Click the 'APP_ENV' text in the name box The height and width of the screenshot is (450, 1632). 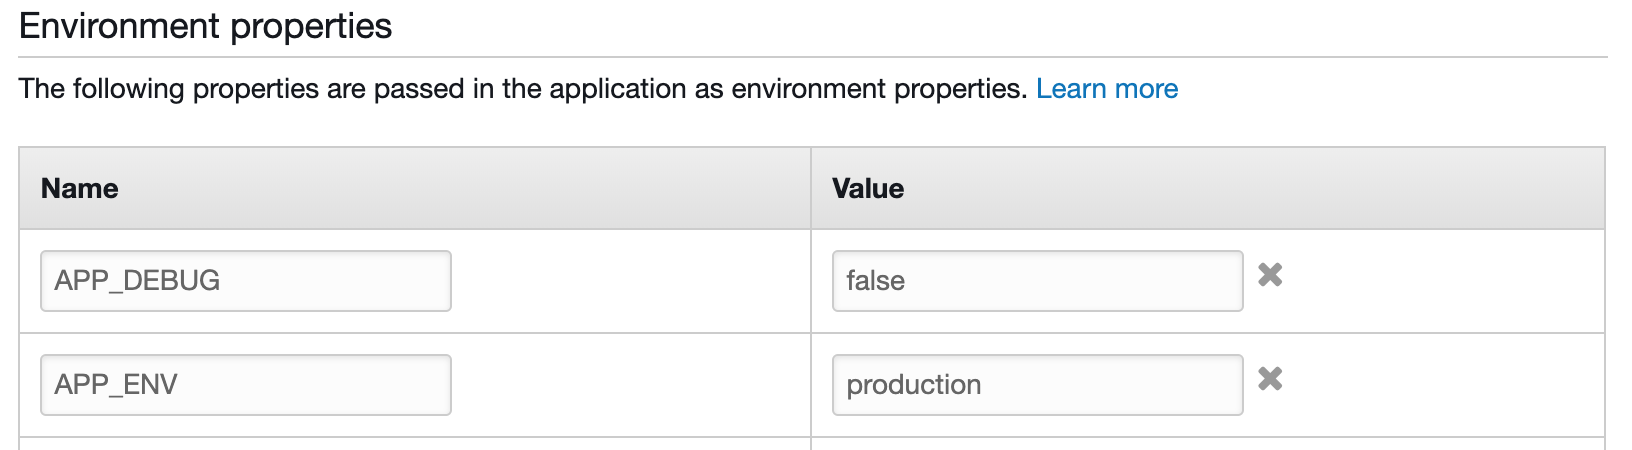(116, 385)
